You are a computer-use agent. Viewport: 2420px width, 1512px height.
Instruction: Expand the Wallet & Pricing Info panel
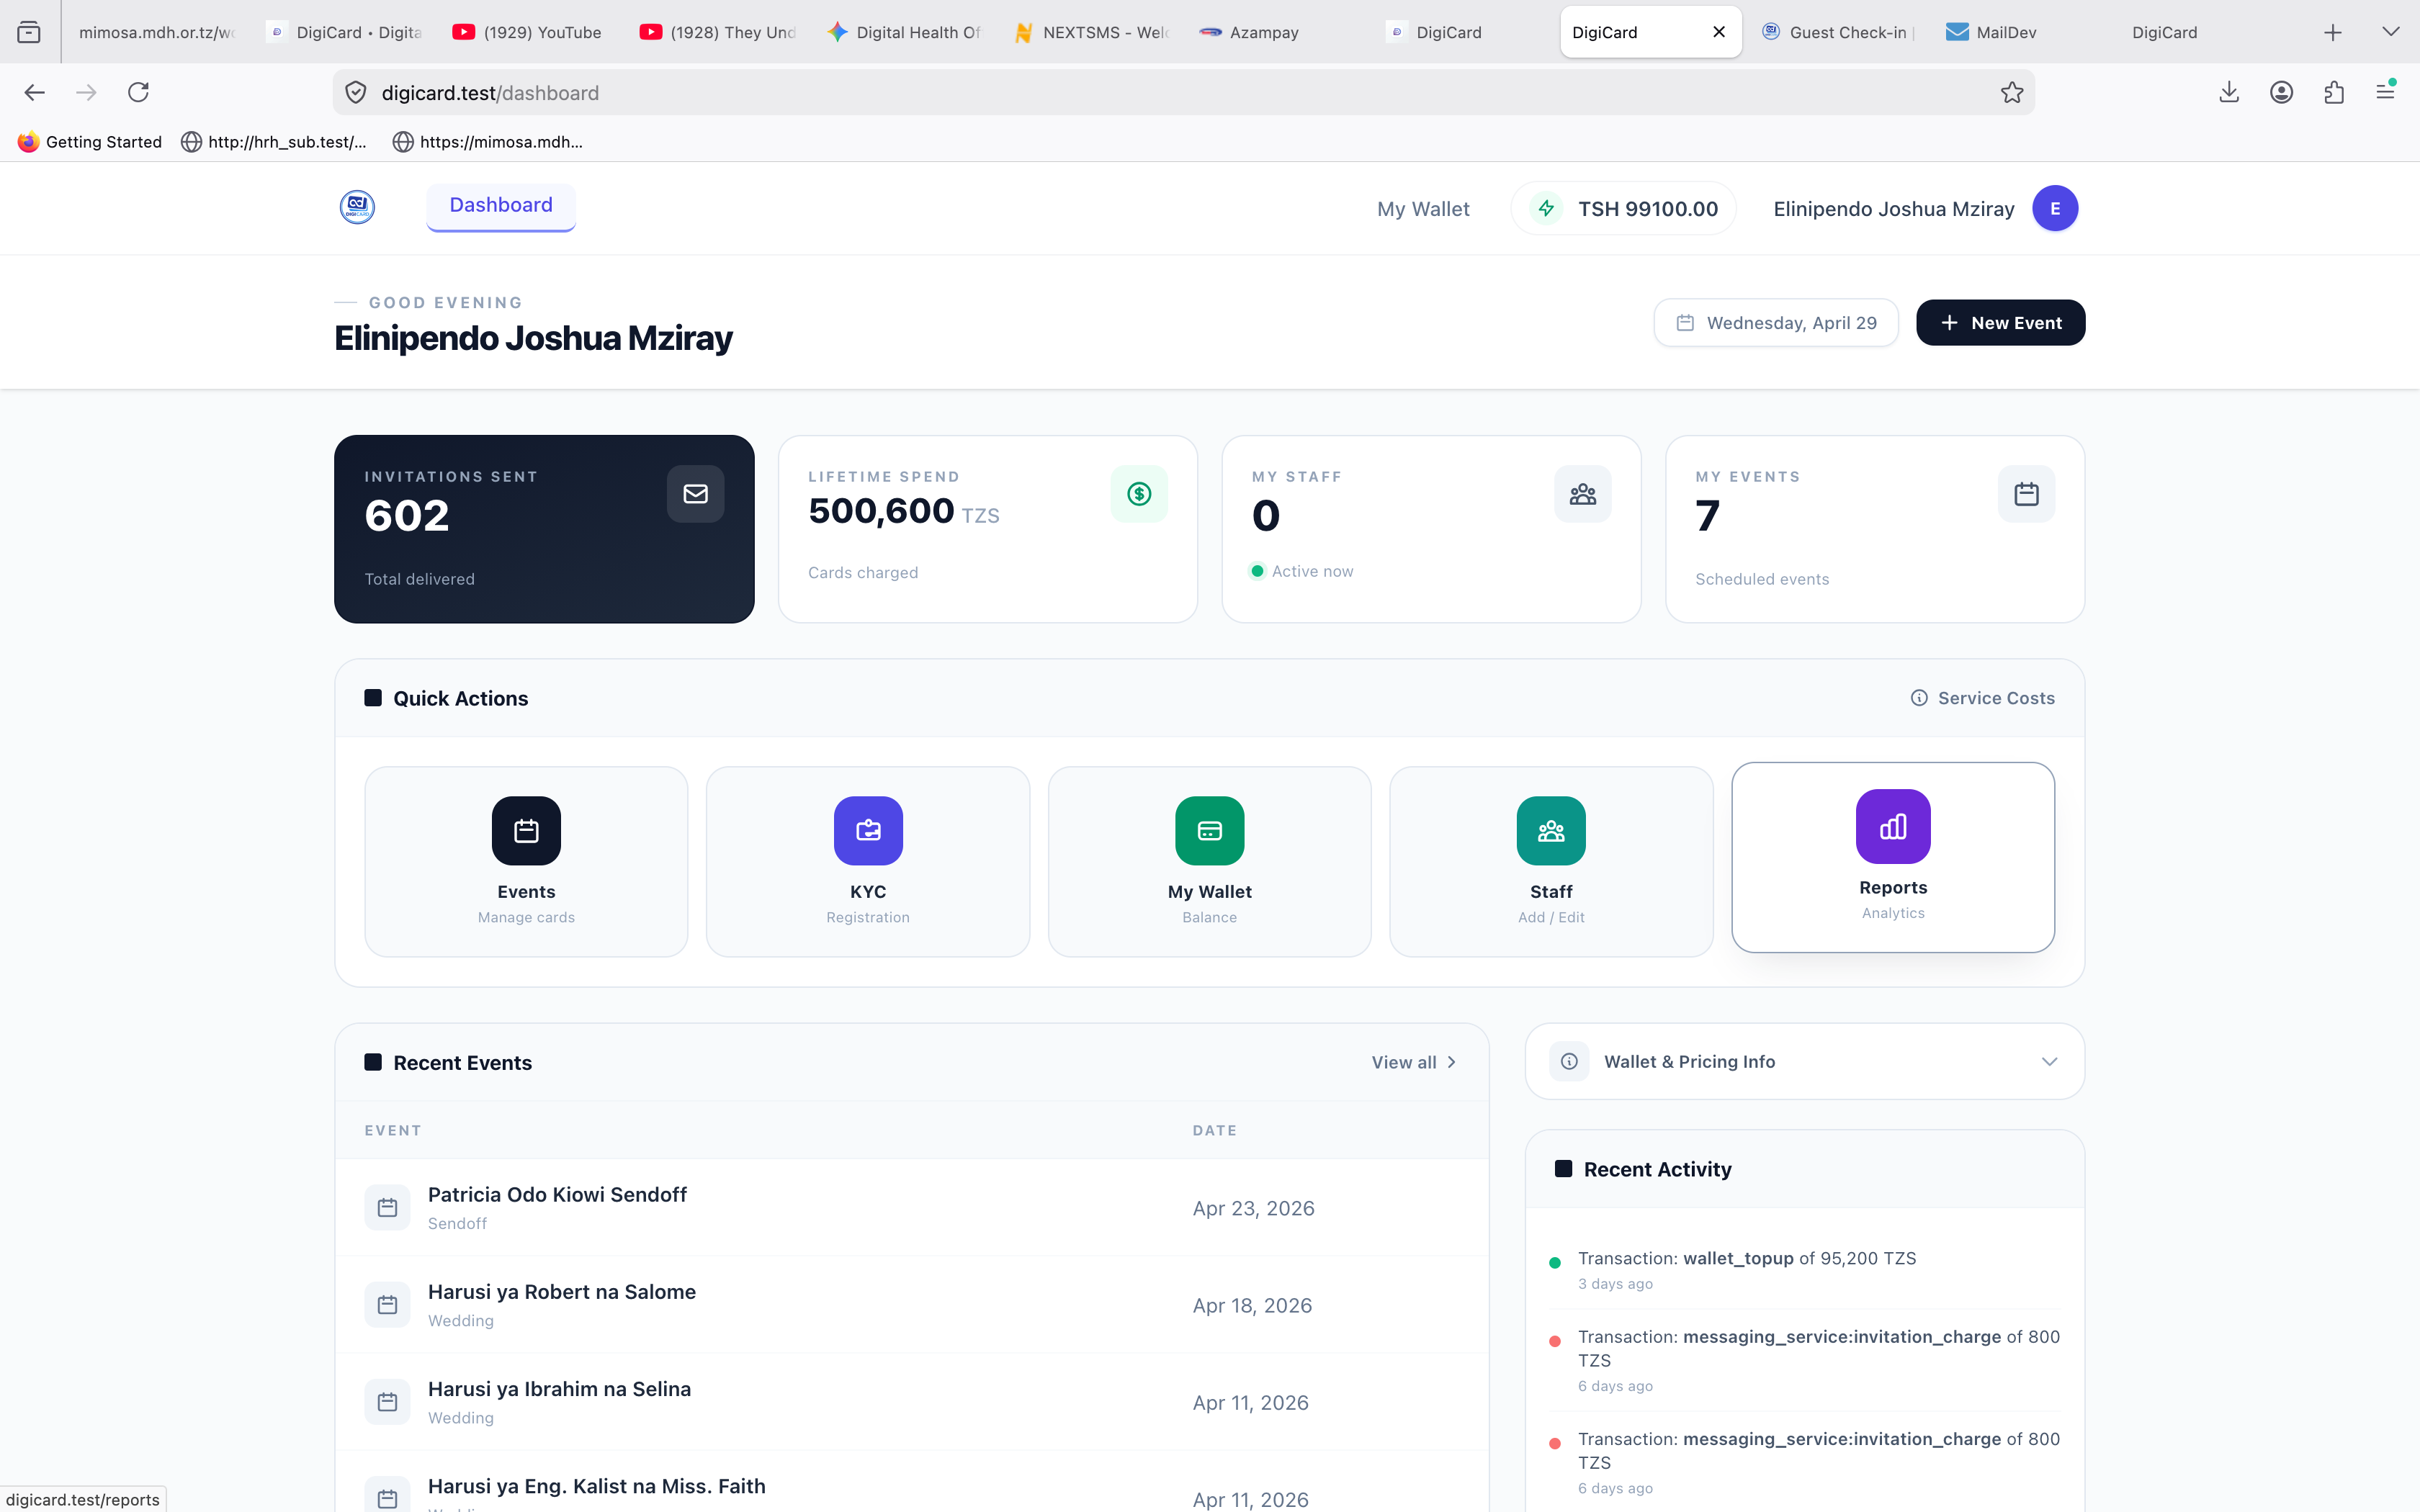2049,1061
